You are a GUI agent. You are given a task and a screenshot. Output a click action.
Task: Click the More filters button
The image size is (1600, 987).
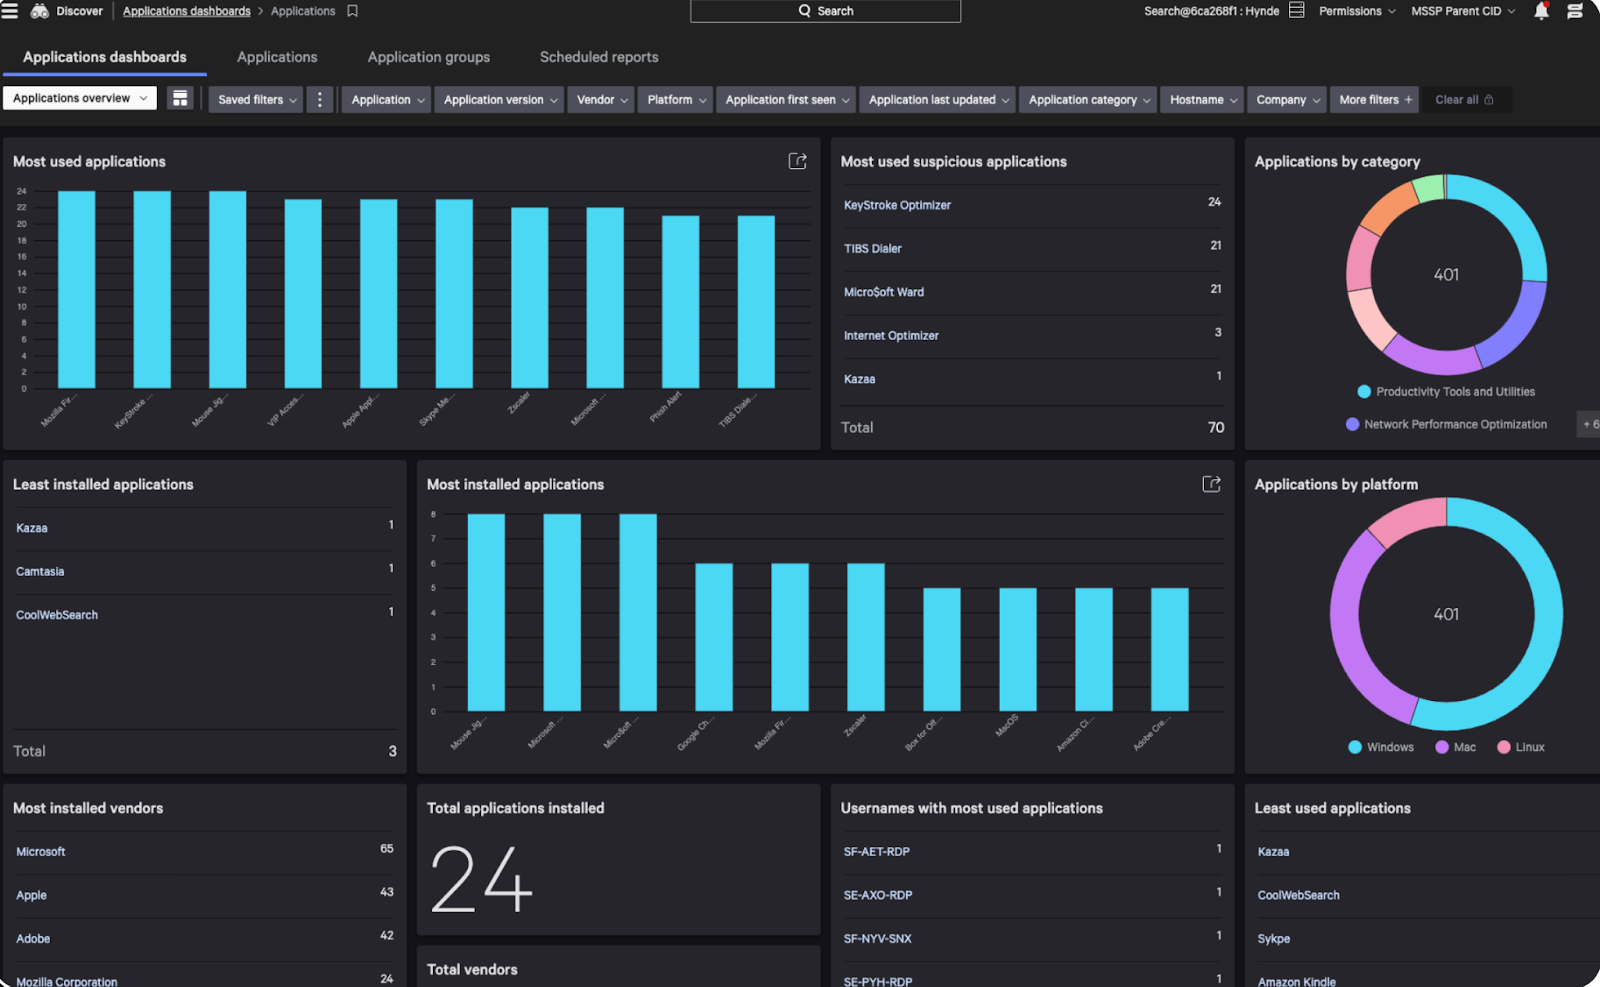point(1375,100)
